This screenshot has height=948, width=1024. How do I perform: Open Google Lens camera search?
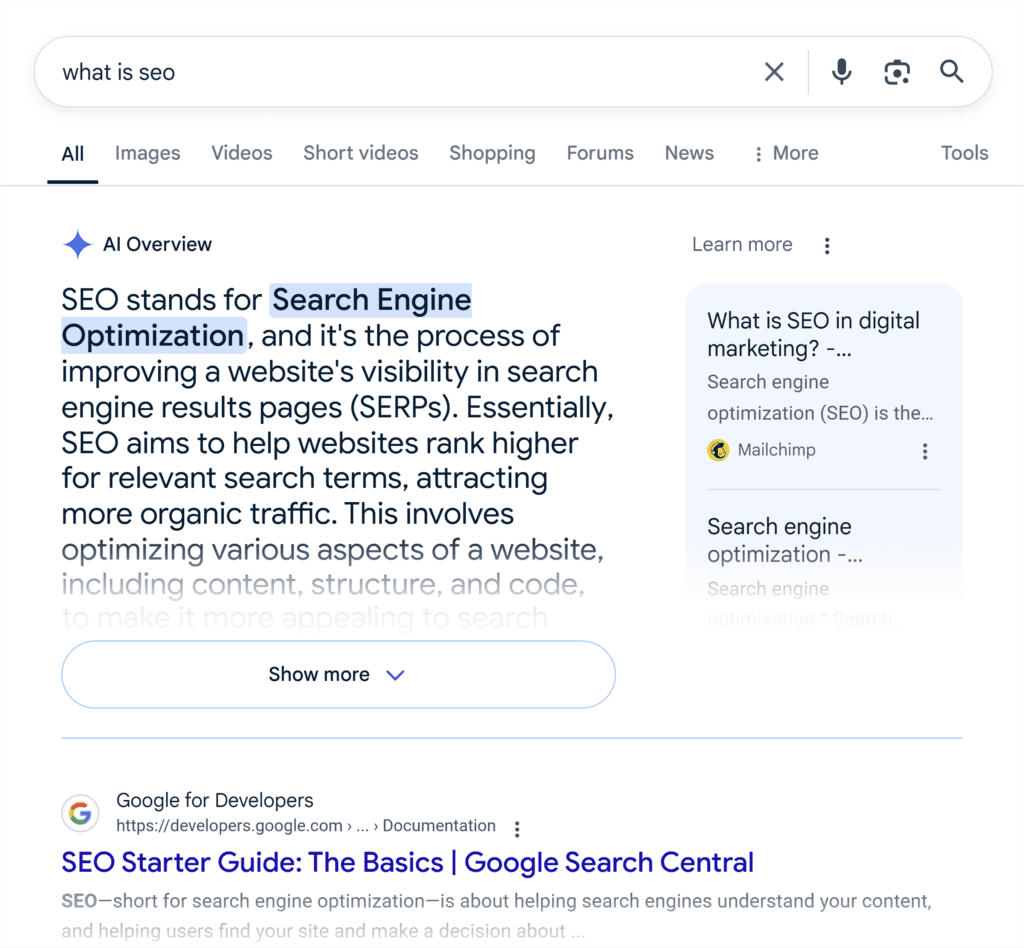point(897,71)
